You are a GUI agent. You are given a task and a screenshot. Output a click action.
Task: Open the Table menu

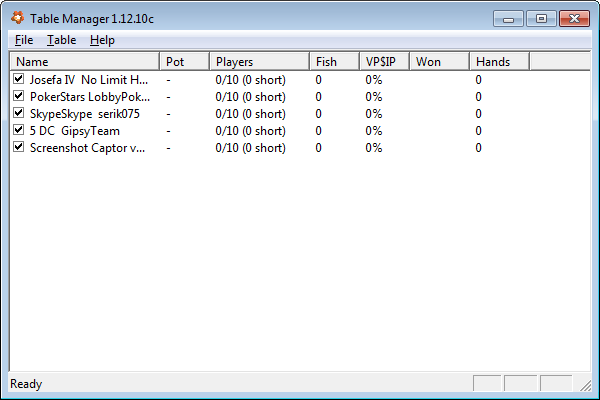click(61, 40)
